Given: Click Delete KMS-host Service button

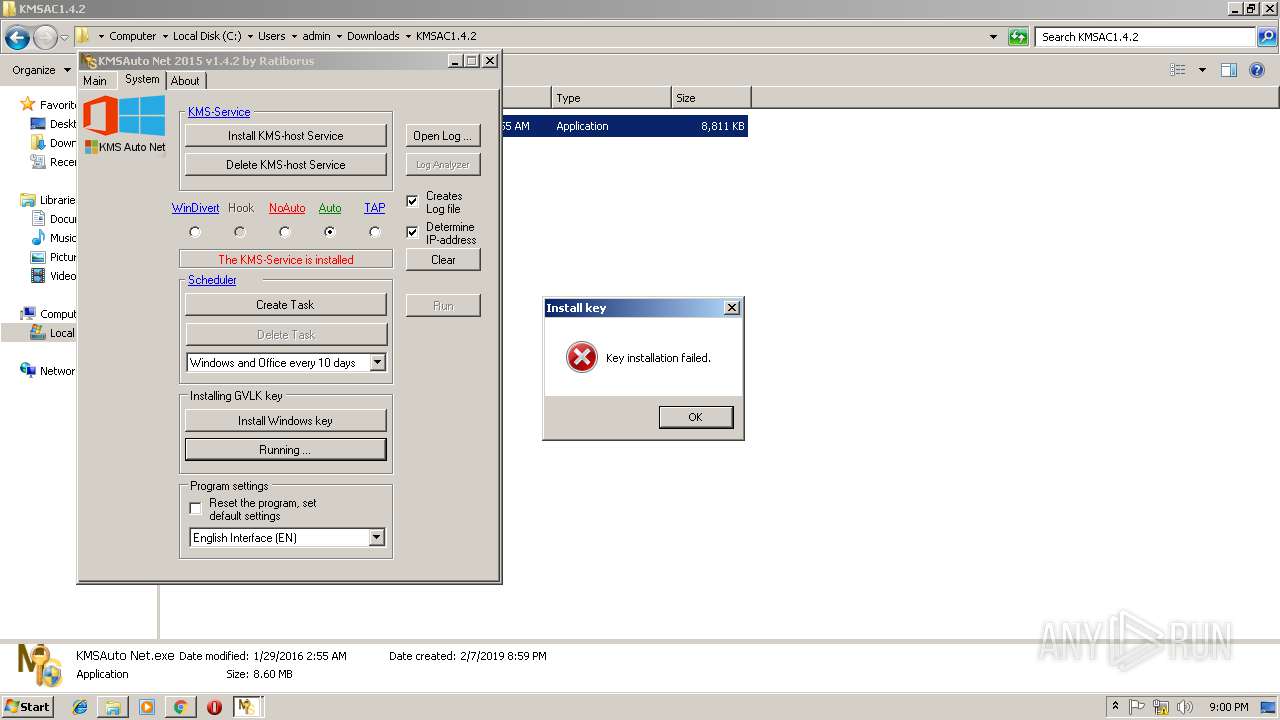Looking at the screenshot, I should [286, 165].
